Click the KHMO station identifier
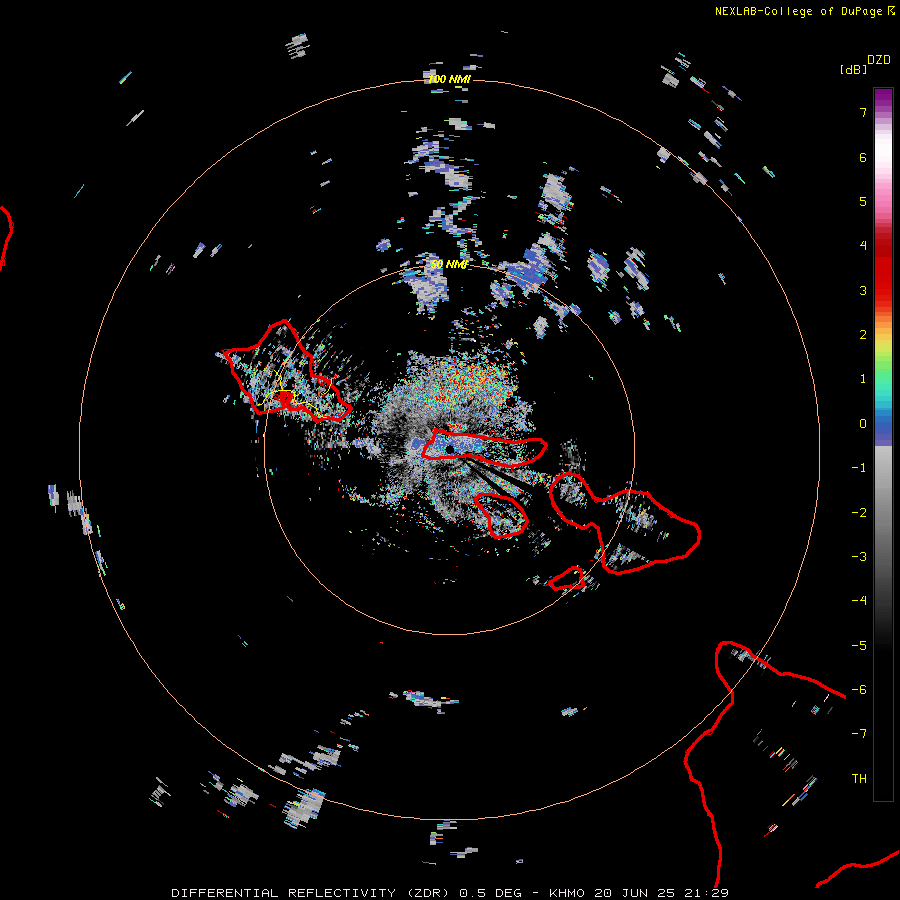The width and height of the screenshot is (900, 900). 567,893
